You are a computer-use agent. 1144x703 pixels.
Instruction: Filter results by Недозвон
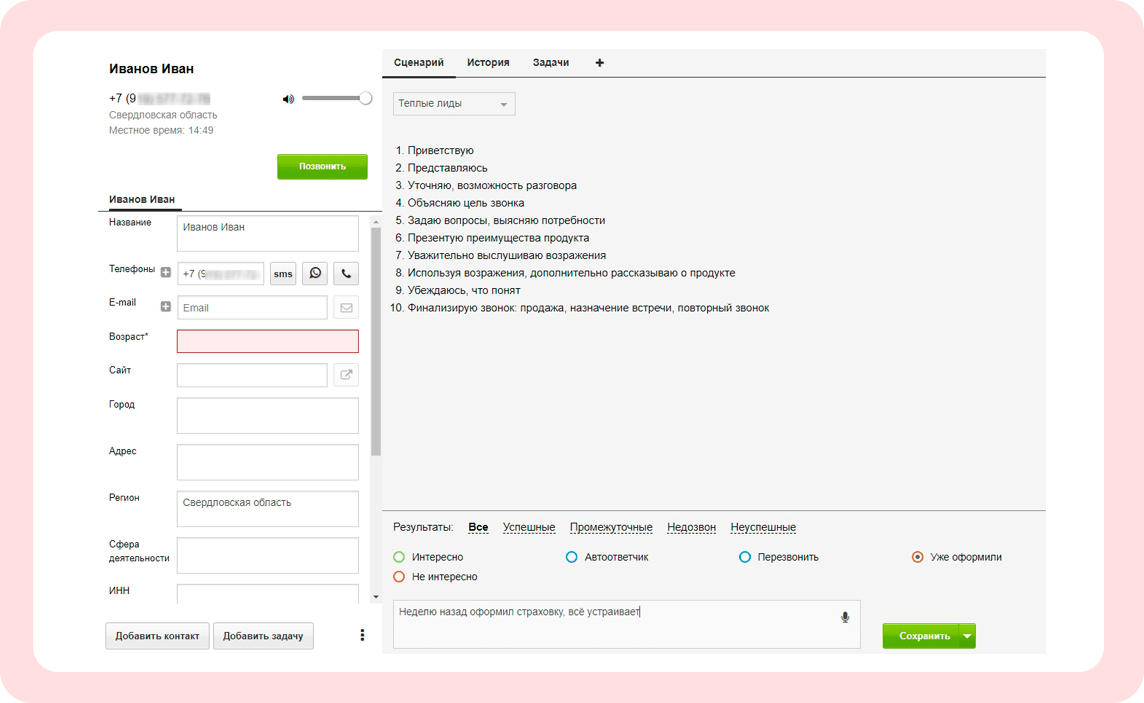(x=692, y=527)
